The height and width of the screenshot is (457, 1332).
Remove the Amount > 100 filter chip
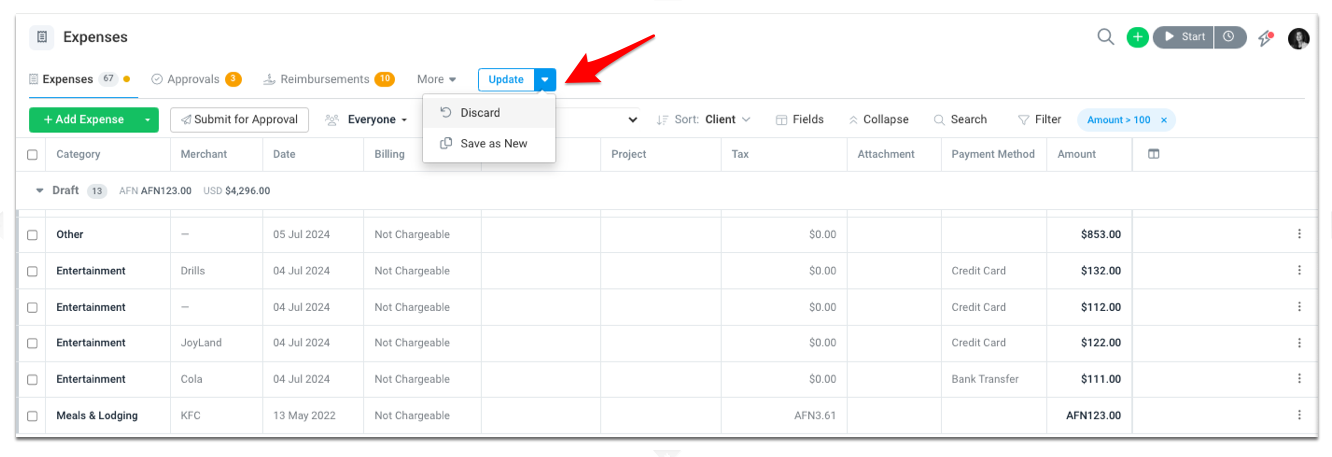point(1163,120)
